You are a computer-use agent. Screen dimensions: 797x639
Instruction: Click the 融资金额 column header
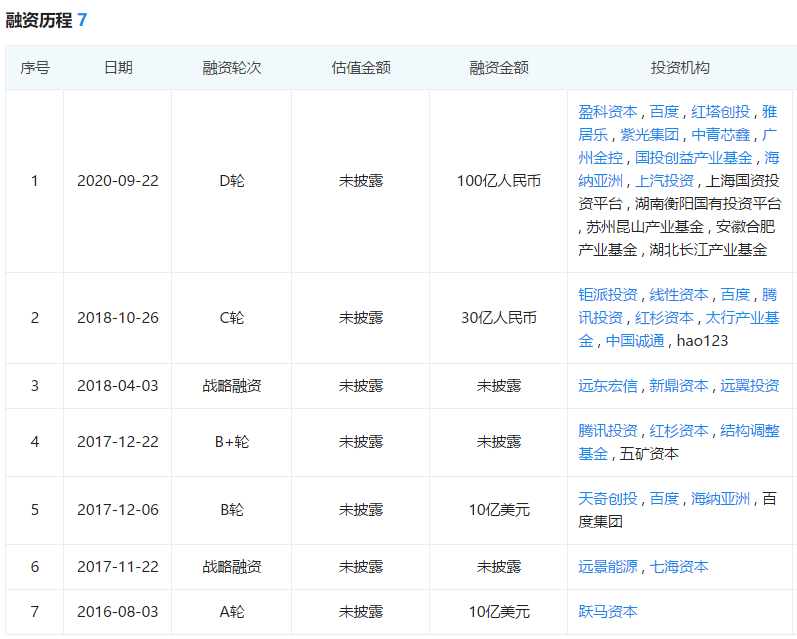(499, 68)
